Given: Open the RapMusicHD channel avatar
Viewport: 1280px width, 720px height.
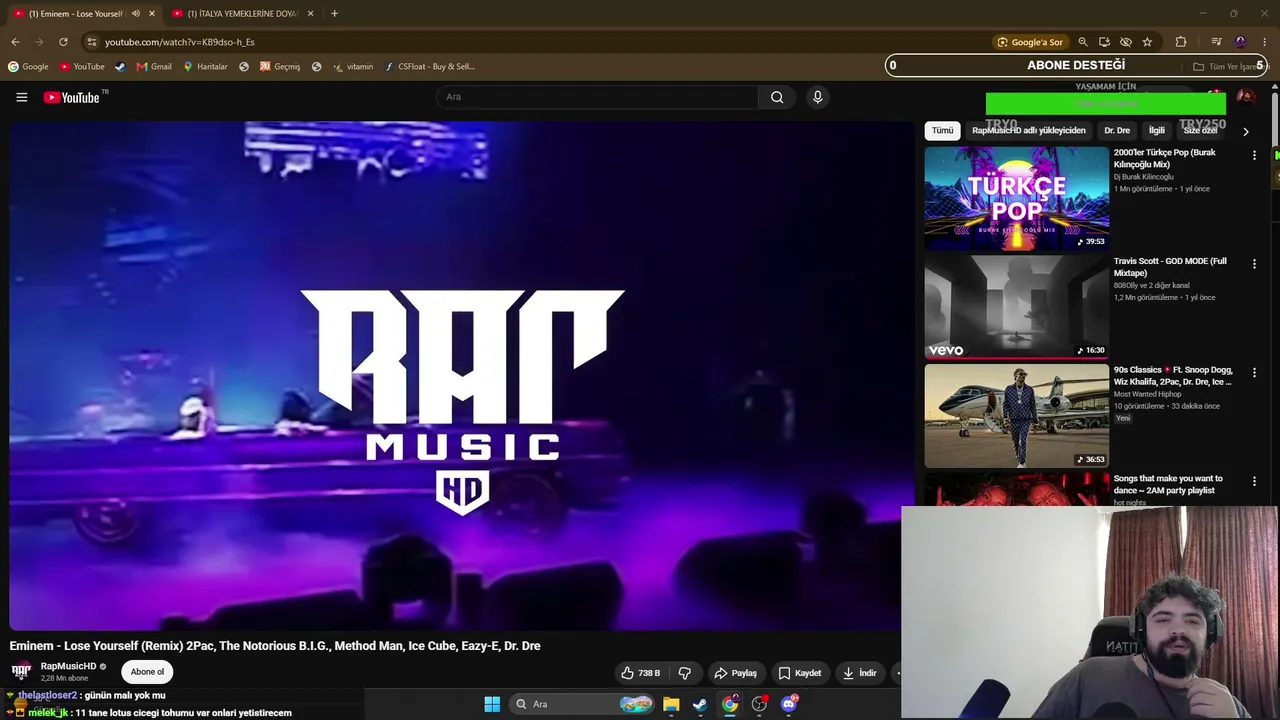Looking at the screenshot, I should click(x=21, y=671).
